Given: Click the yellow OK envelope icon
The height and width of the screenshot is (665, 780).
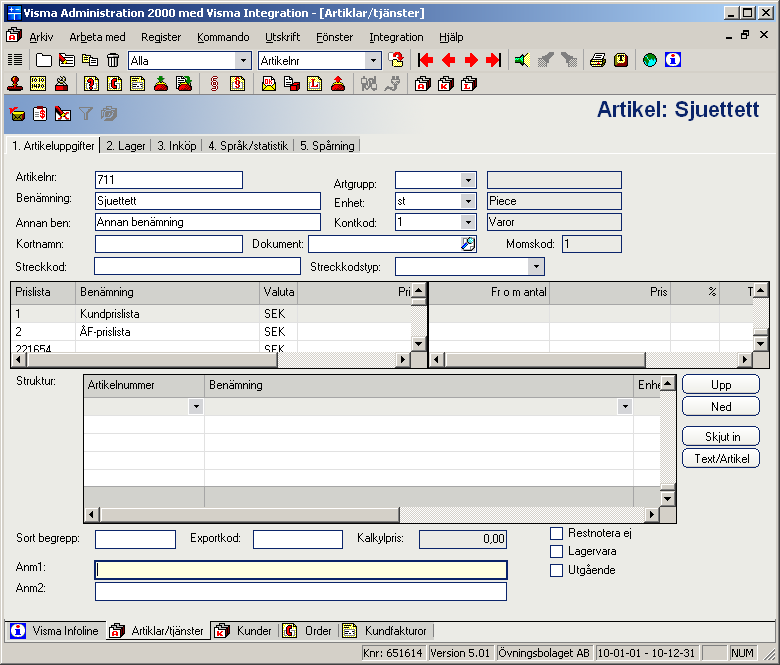Looking at the screenshot, I should (269, 84).
